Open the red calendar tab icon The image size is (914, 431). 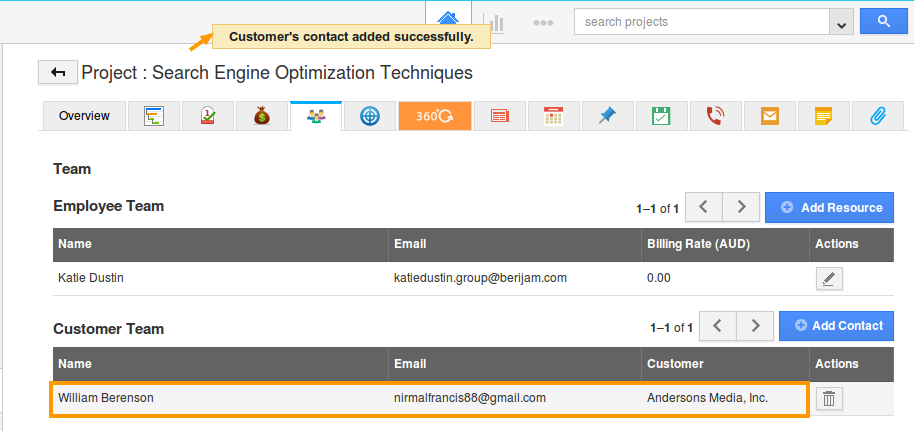[553, 116]
